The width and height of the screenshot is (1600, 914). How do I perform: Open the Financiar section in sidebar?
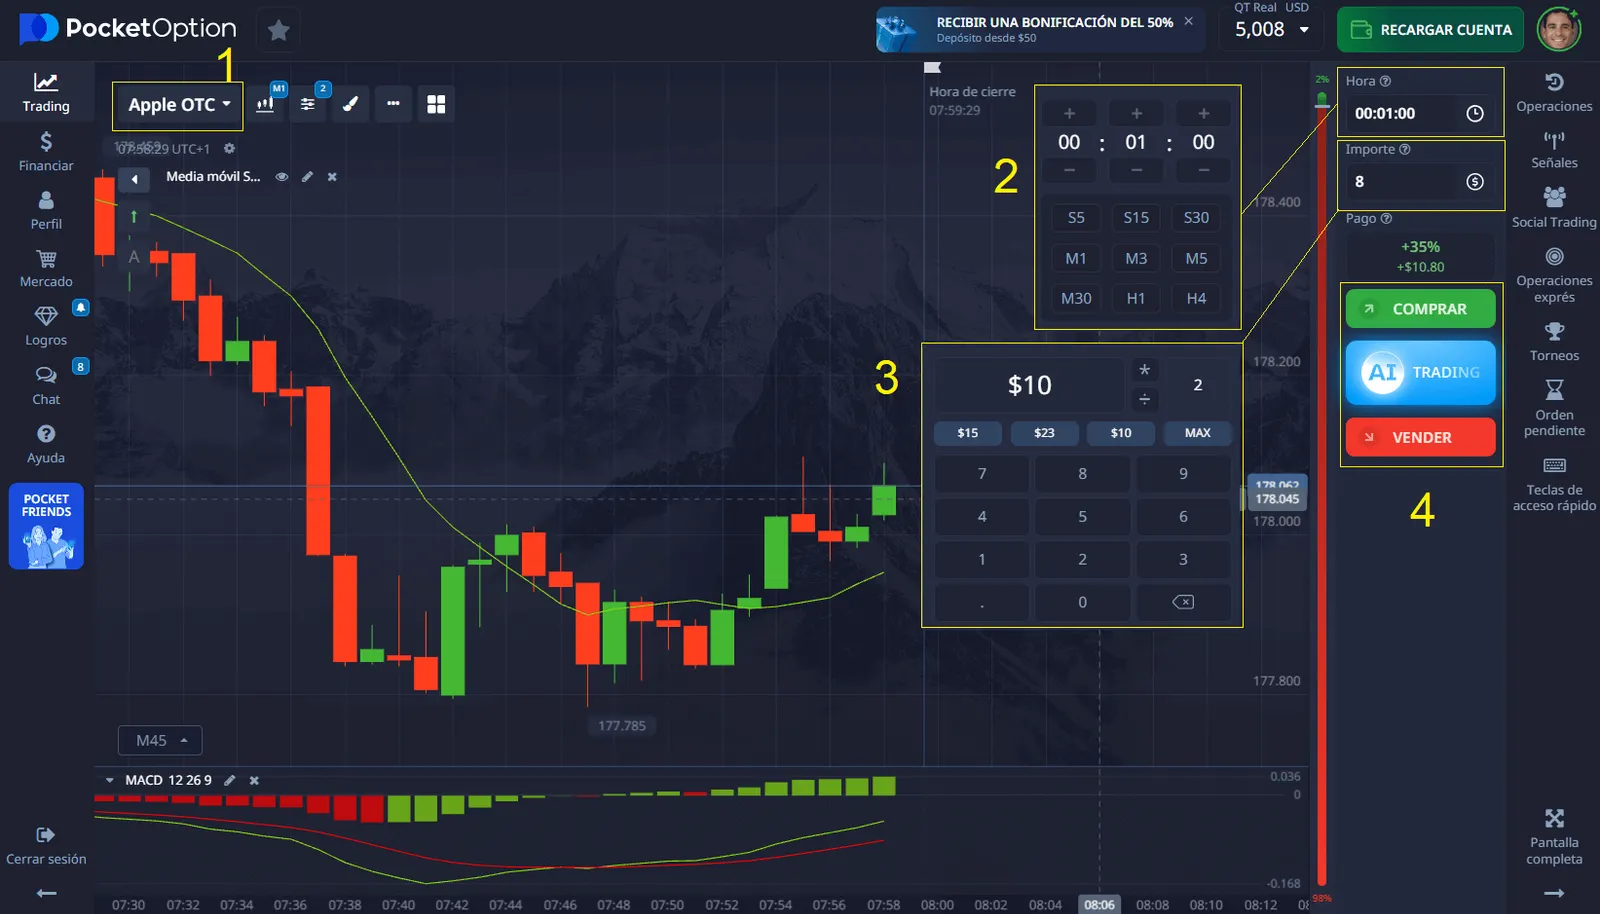point(46,151)
